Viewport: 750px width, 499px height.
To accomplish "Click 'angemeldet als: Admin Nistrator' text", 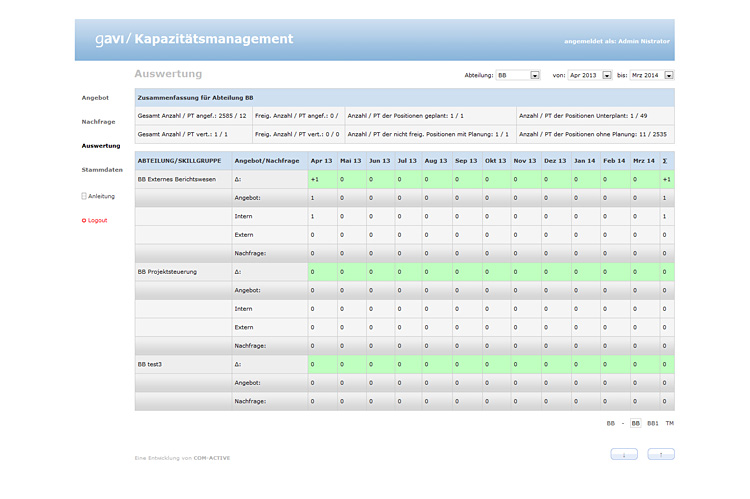I will 617,41.
